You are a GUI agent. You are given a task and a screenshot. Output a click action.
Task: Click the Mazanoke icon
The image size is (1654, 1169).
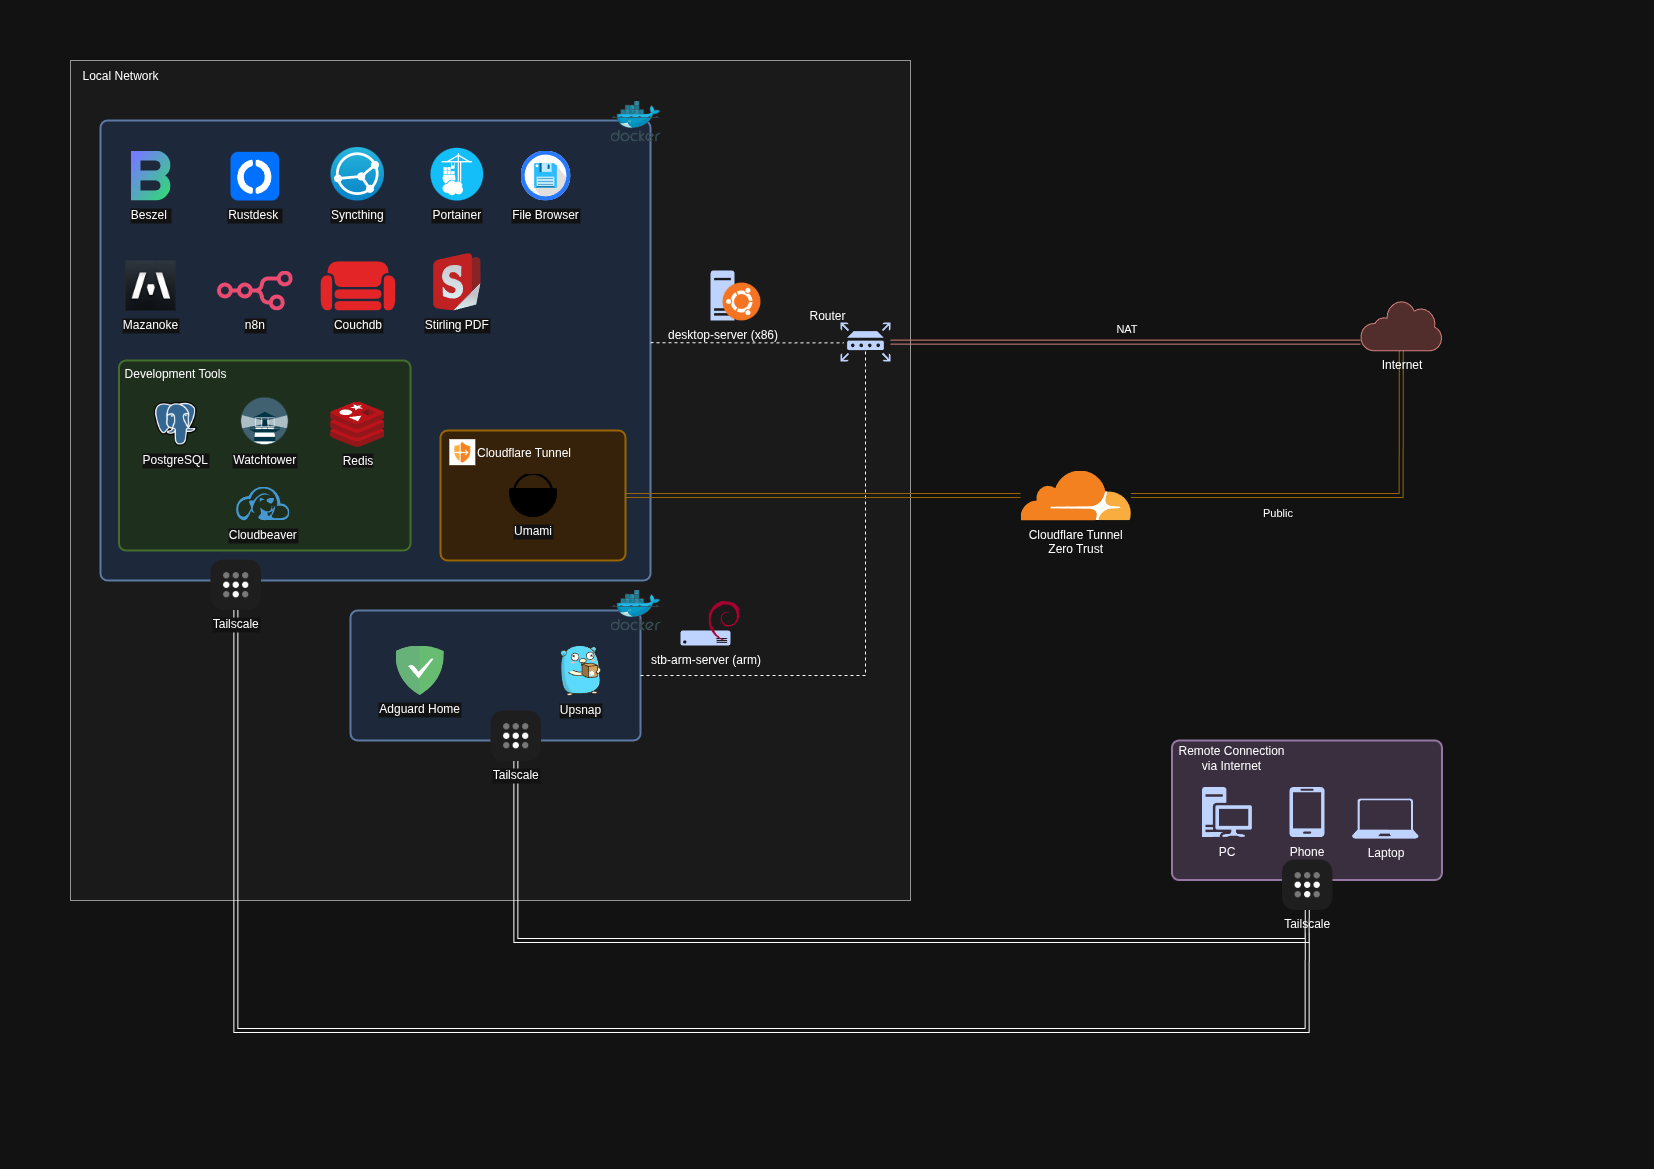[x=150, y=288]
